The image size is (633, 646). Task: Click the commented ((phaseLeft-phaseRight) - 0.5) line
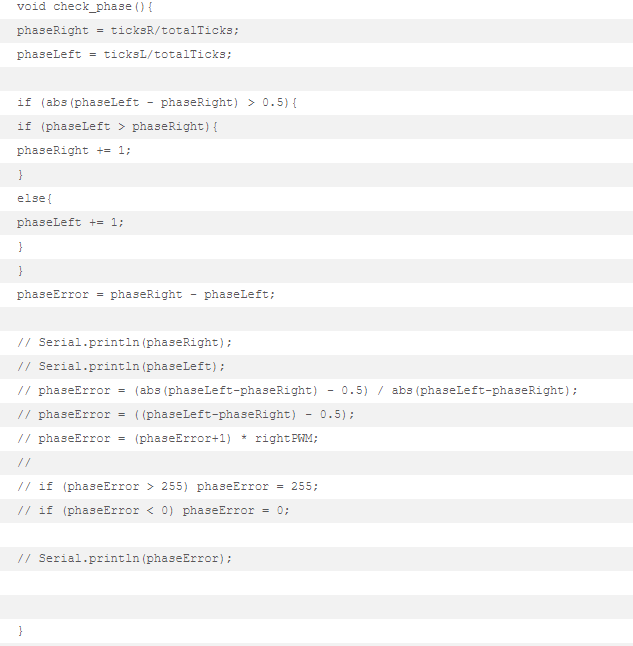[x=185, y=414]
